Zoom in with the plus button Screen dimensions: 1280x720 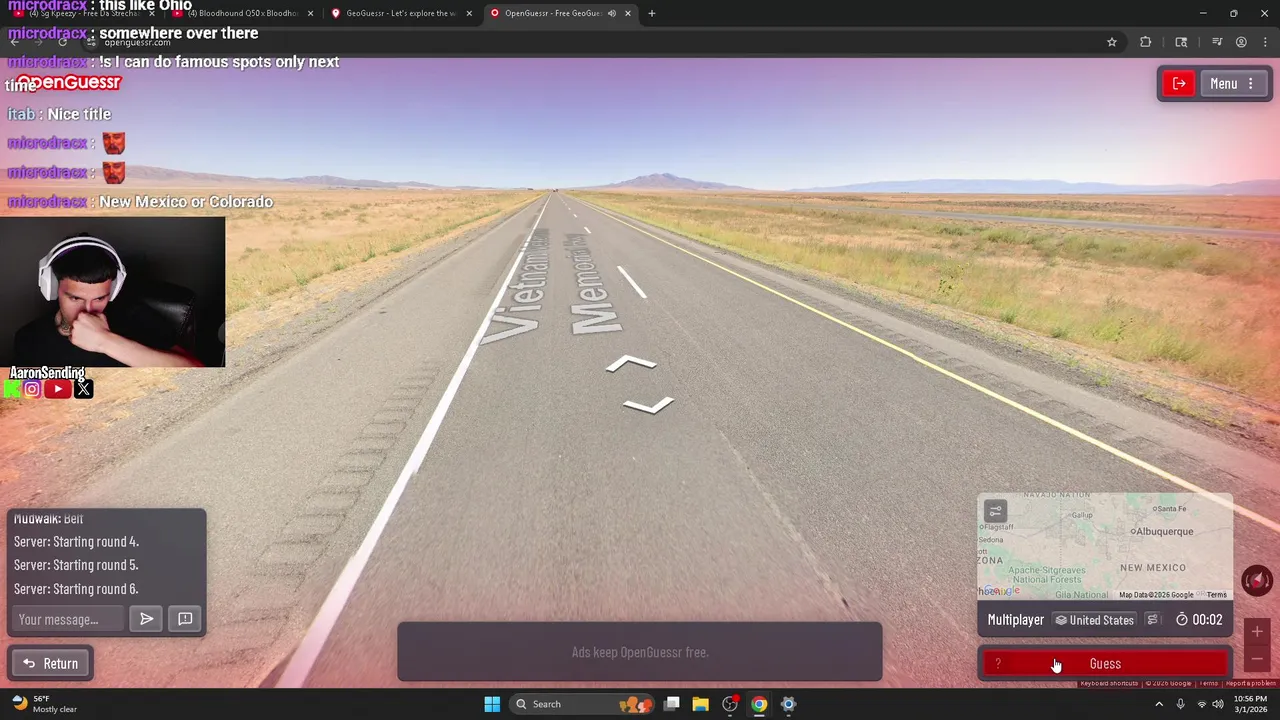[1257, 632]
